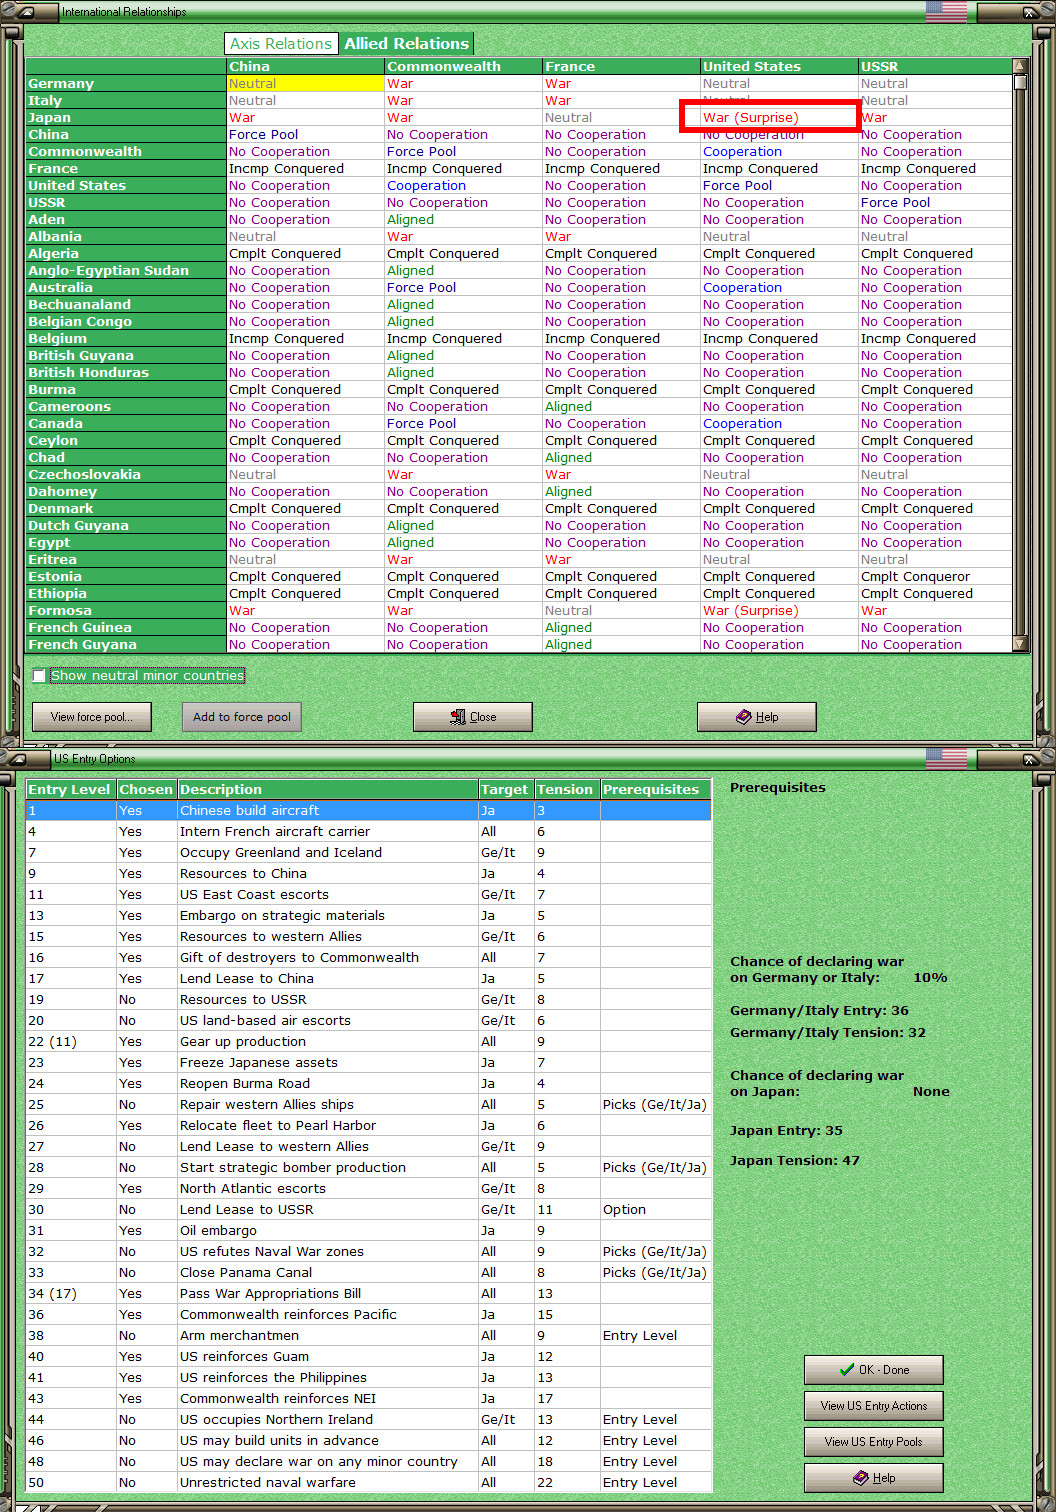Click US flag in International Relationships title bar
This screenshot has height=1512, width=1056.
946,11
